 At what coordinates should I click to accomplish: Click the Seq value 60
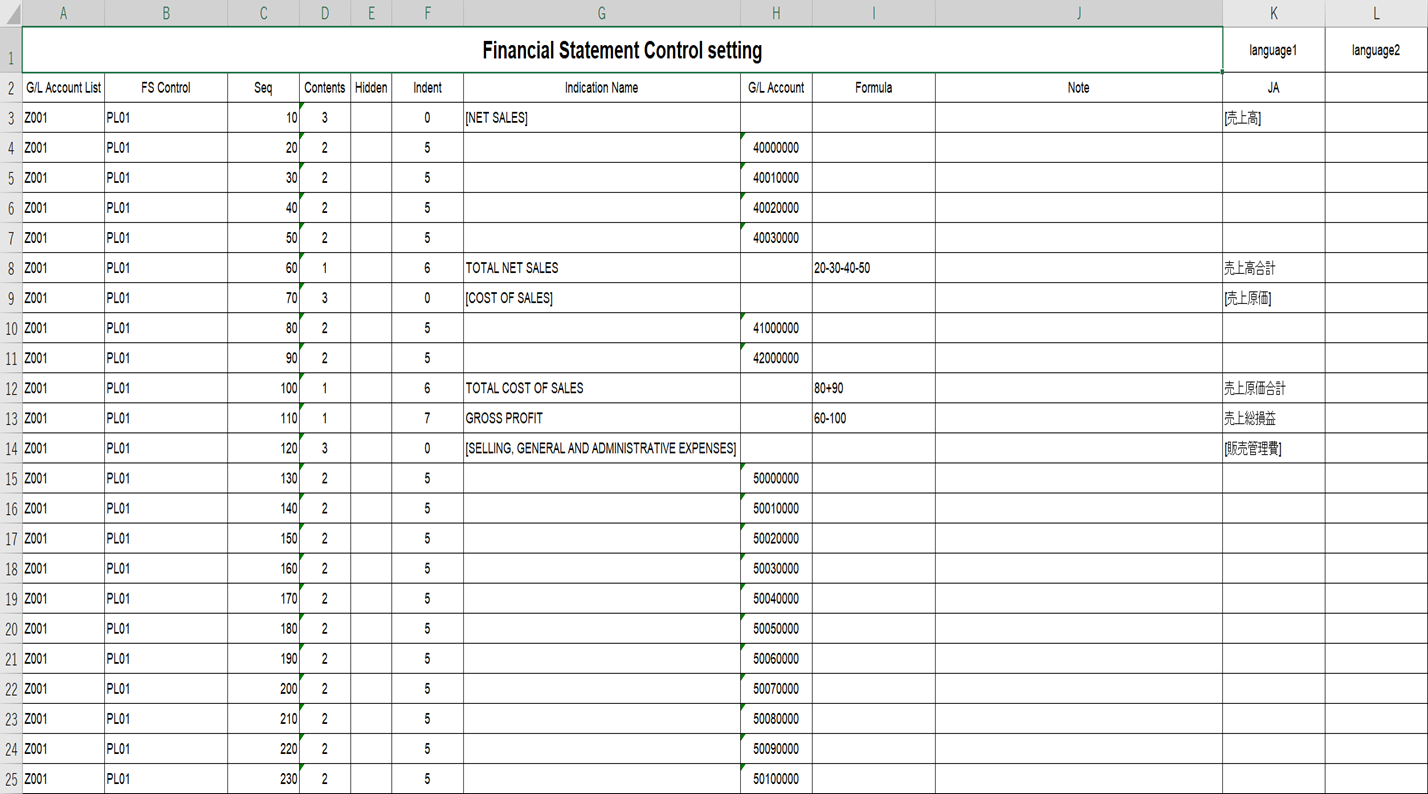pos(263,268)
